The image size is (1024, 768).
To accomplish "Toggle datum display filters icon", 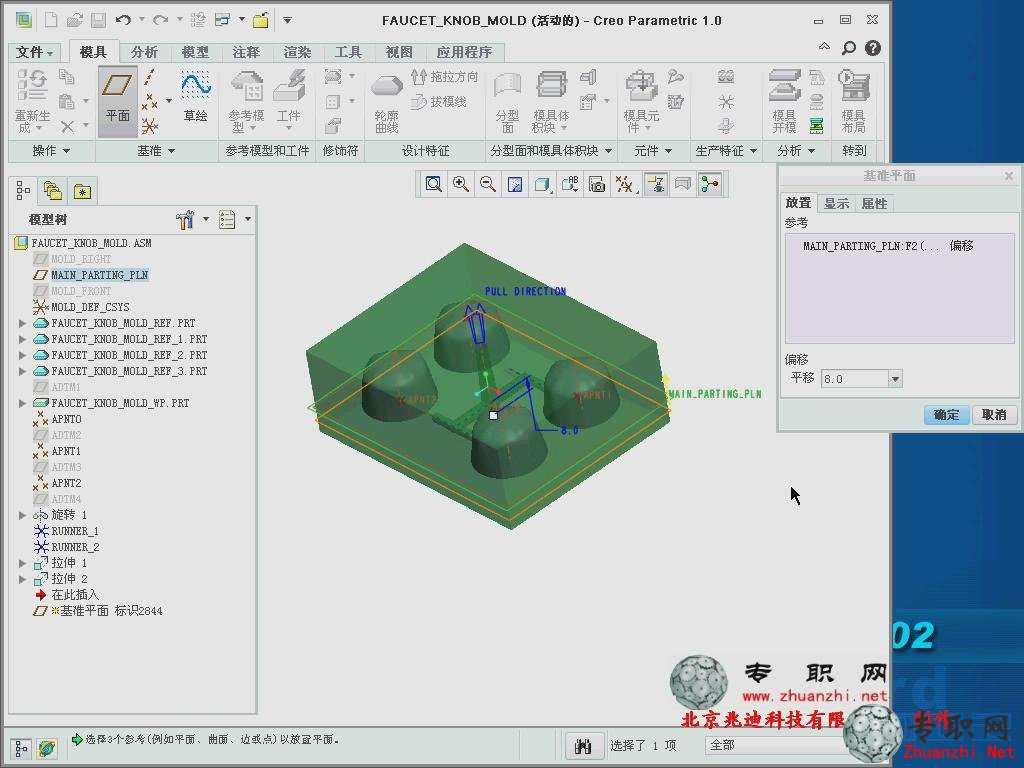I will click(624, 184).
